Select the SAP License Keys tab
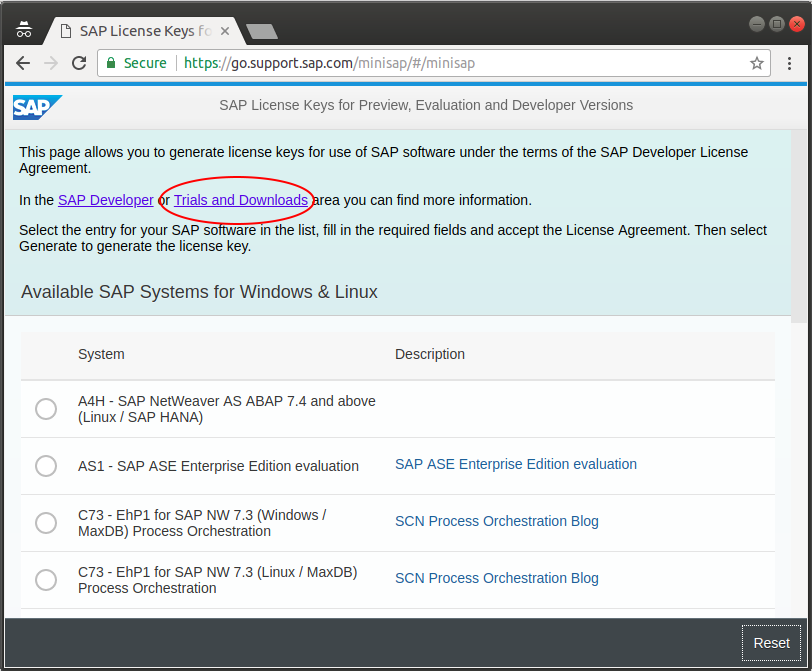This screenshot has height=671, width=812. click(144, 31)
